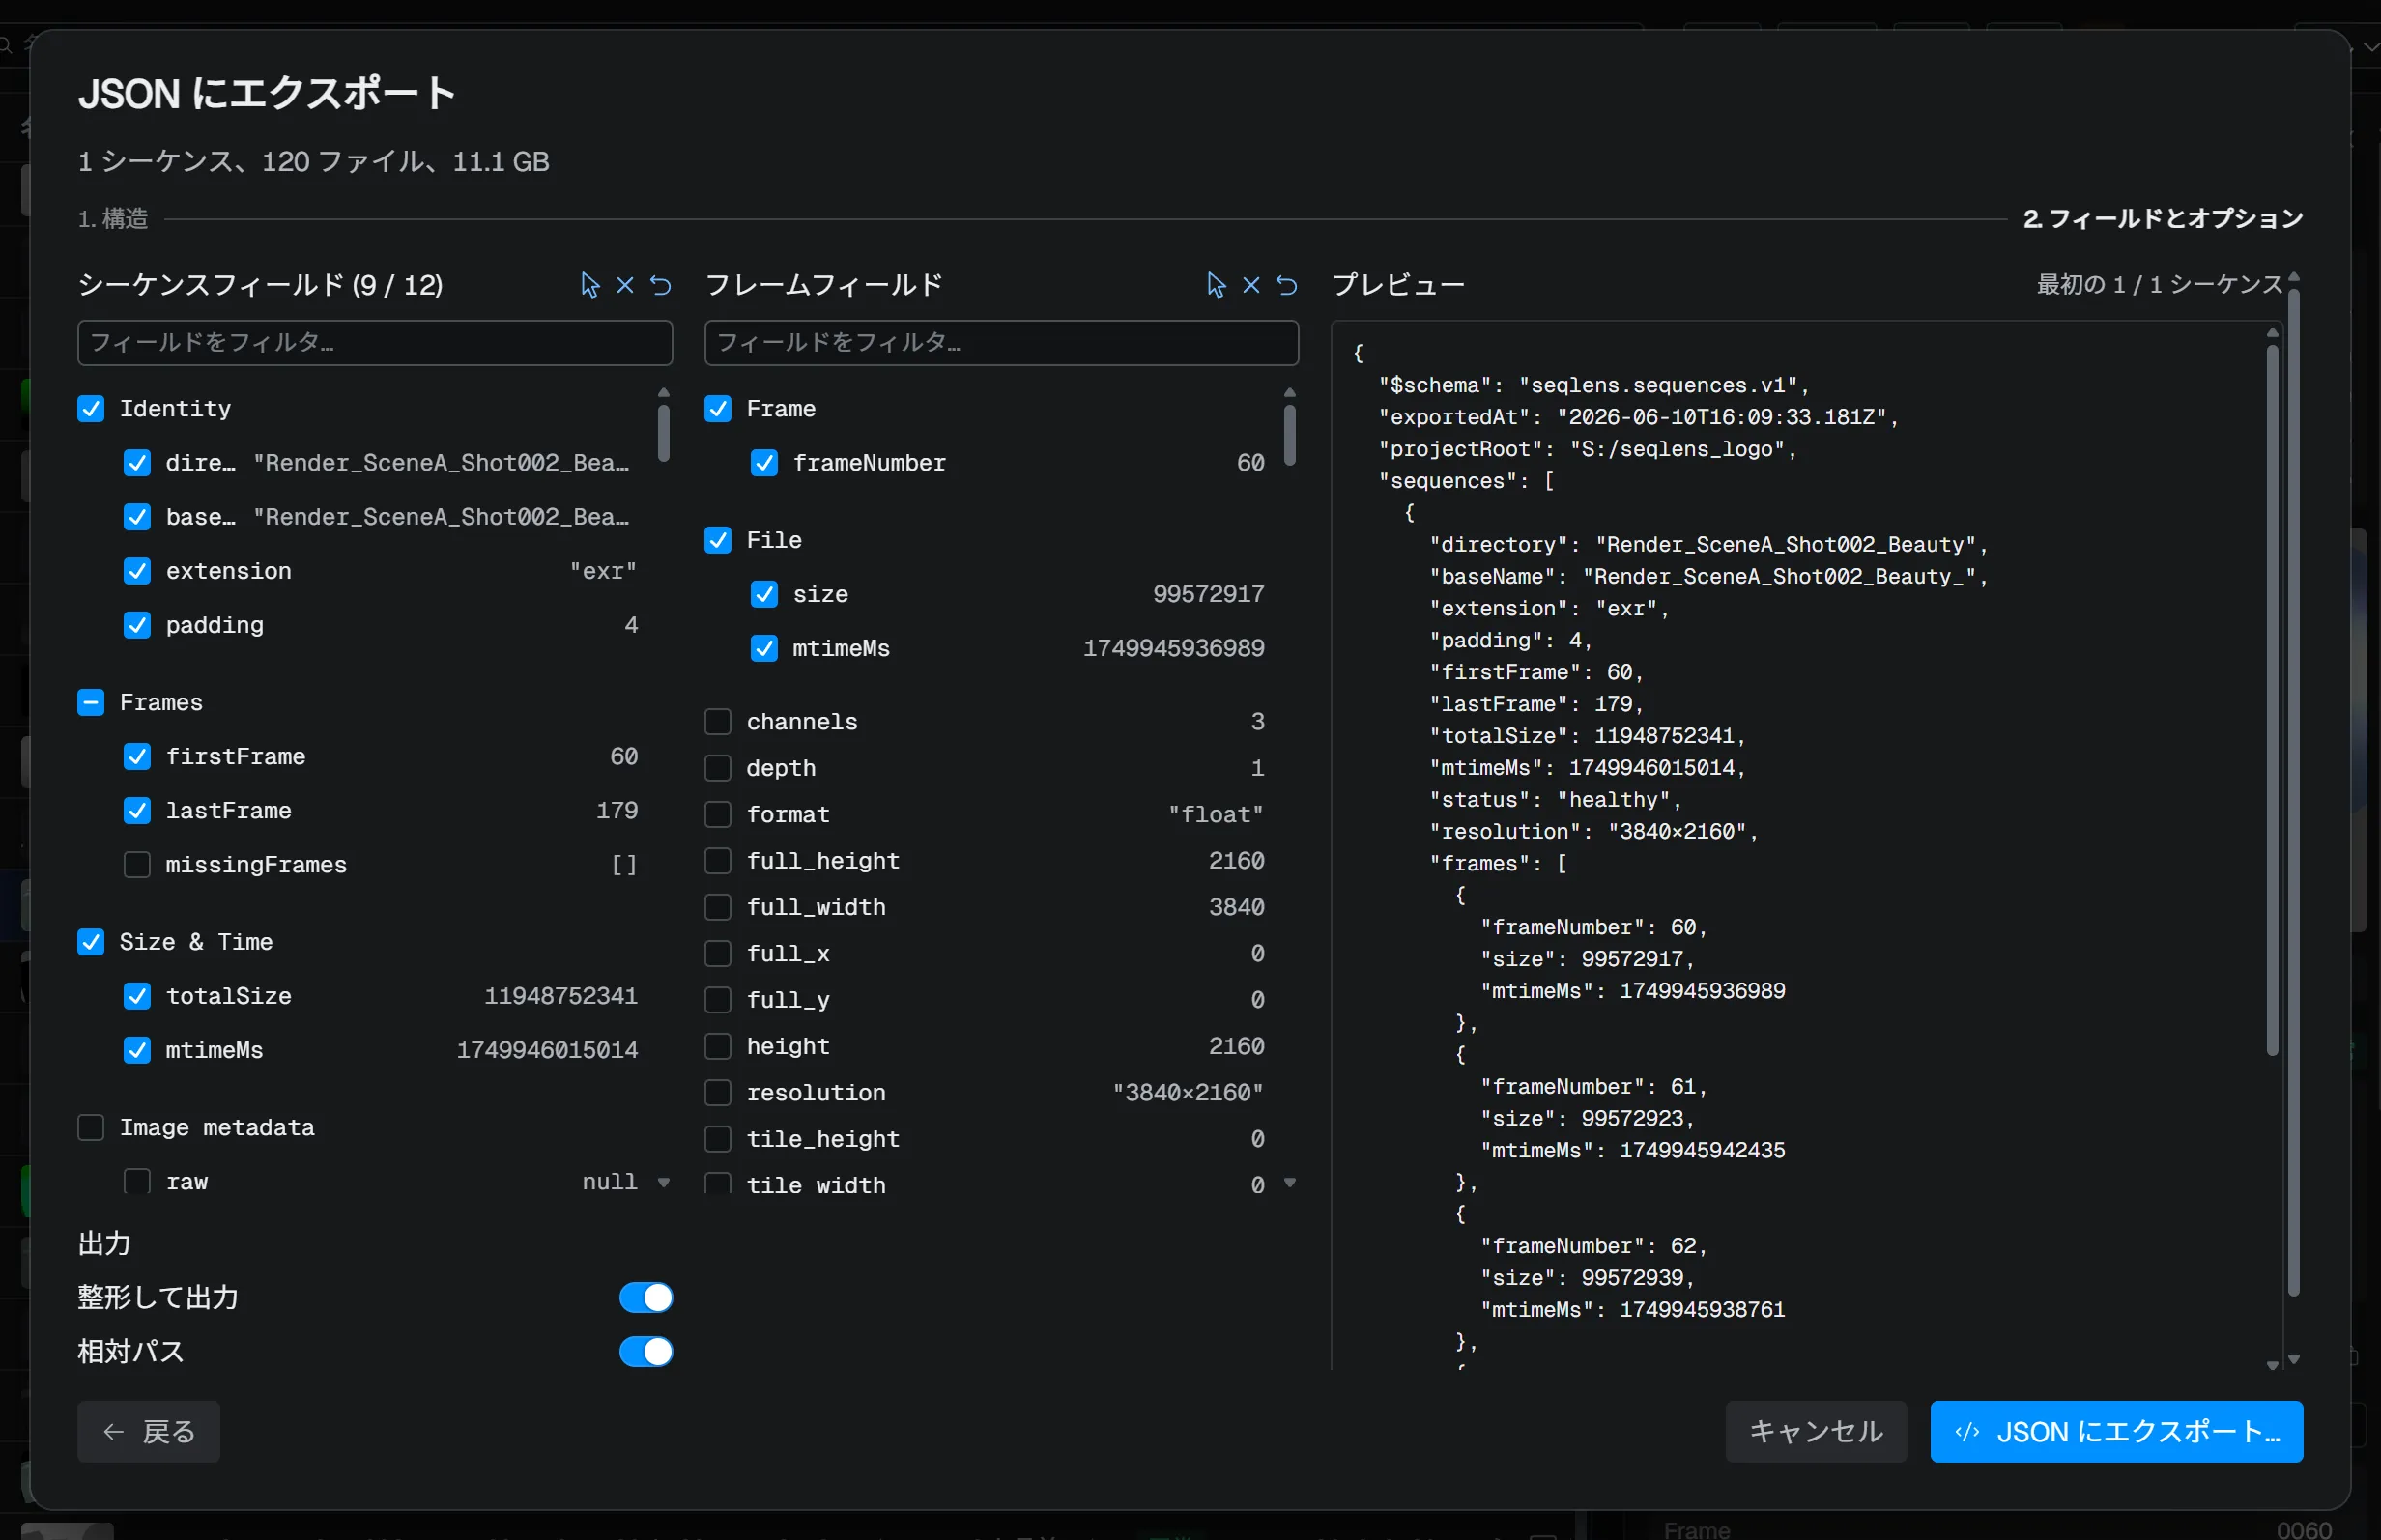2381x1540 pixels.
Task: Click select-all cursor icon for frame fields
Action: [1216, 285]
